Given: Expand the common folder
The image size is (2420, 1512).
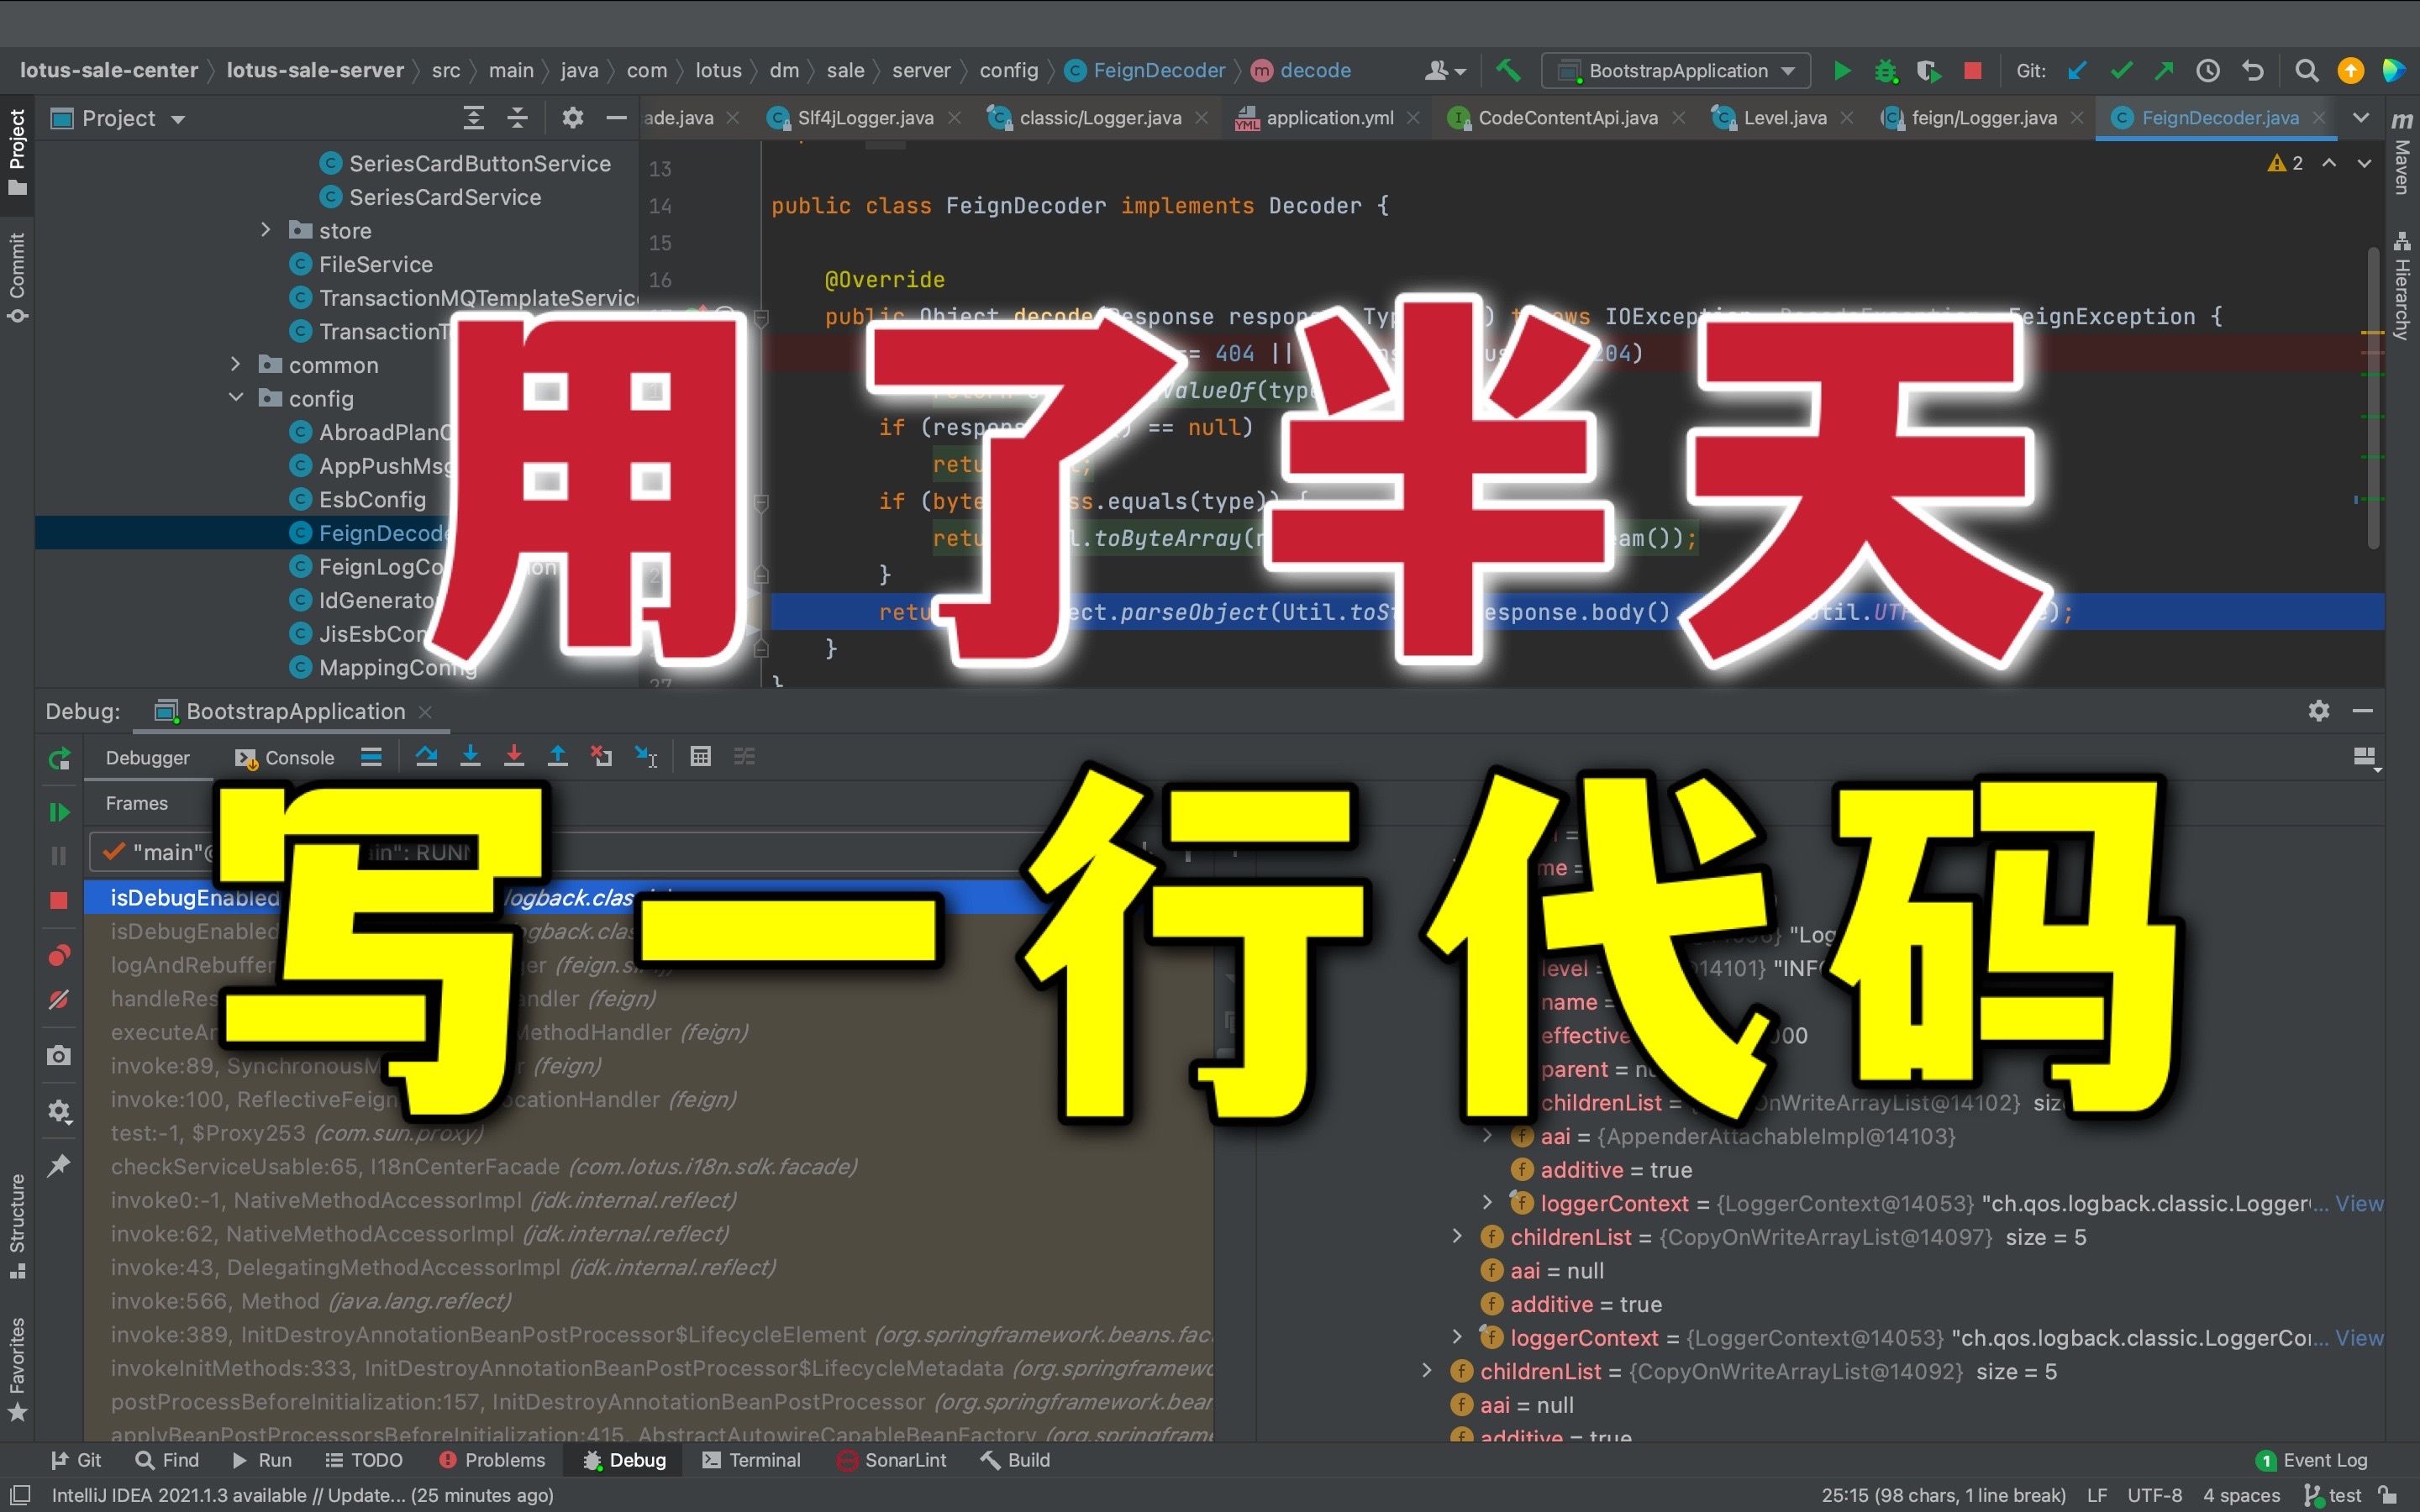Looking at the screenshot, I should click(x=235, y=364).
